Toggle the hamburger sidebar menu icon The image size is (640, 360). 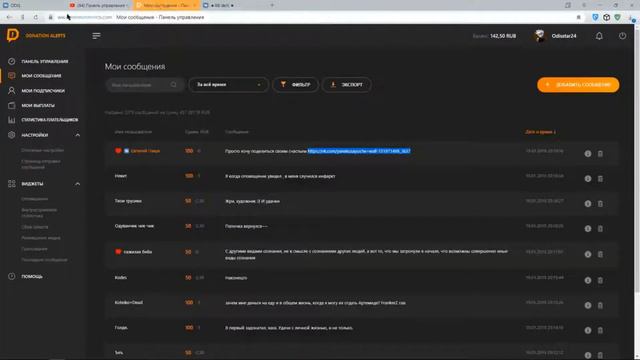(96, 36)
